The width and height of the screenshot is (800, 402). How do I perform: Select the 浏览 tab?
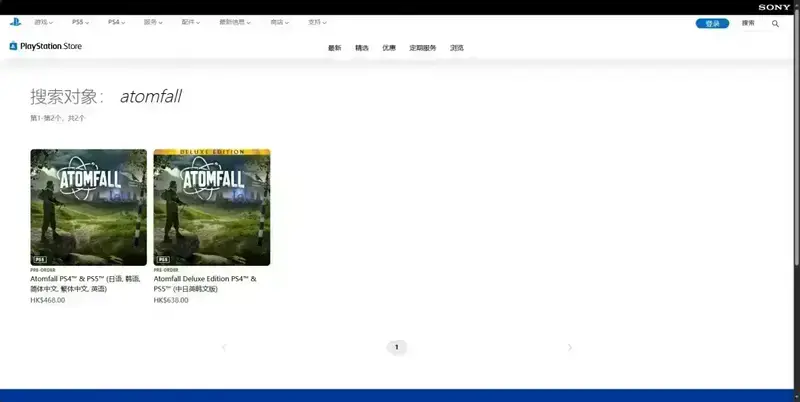tap(457, 48)
